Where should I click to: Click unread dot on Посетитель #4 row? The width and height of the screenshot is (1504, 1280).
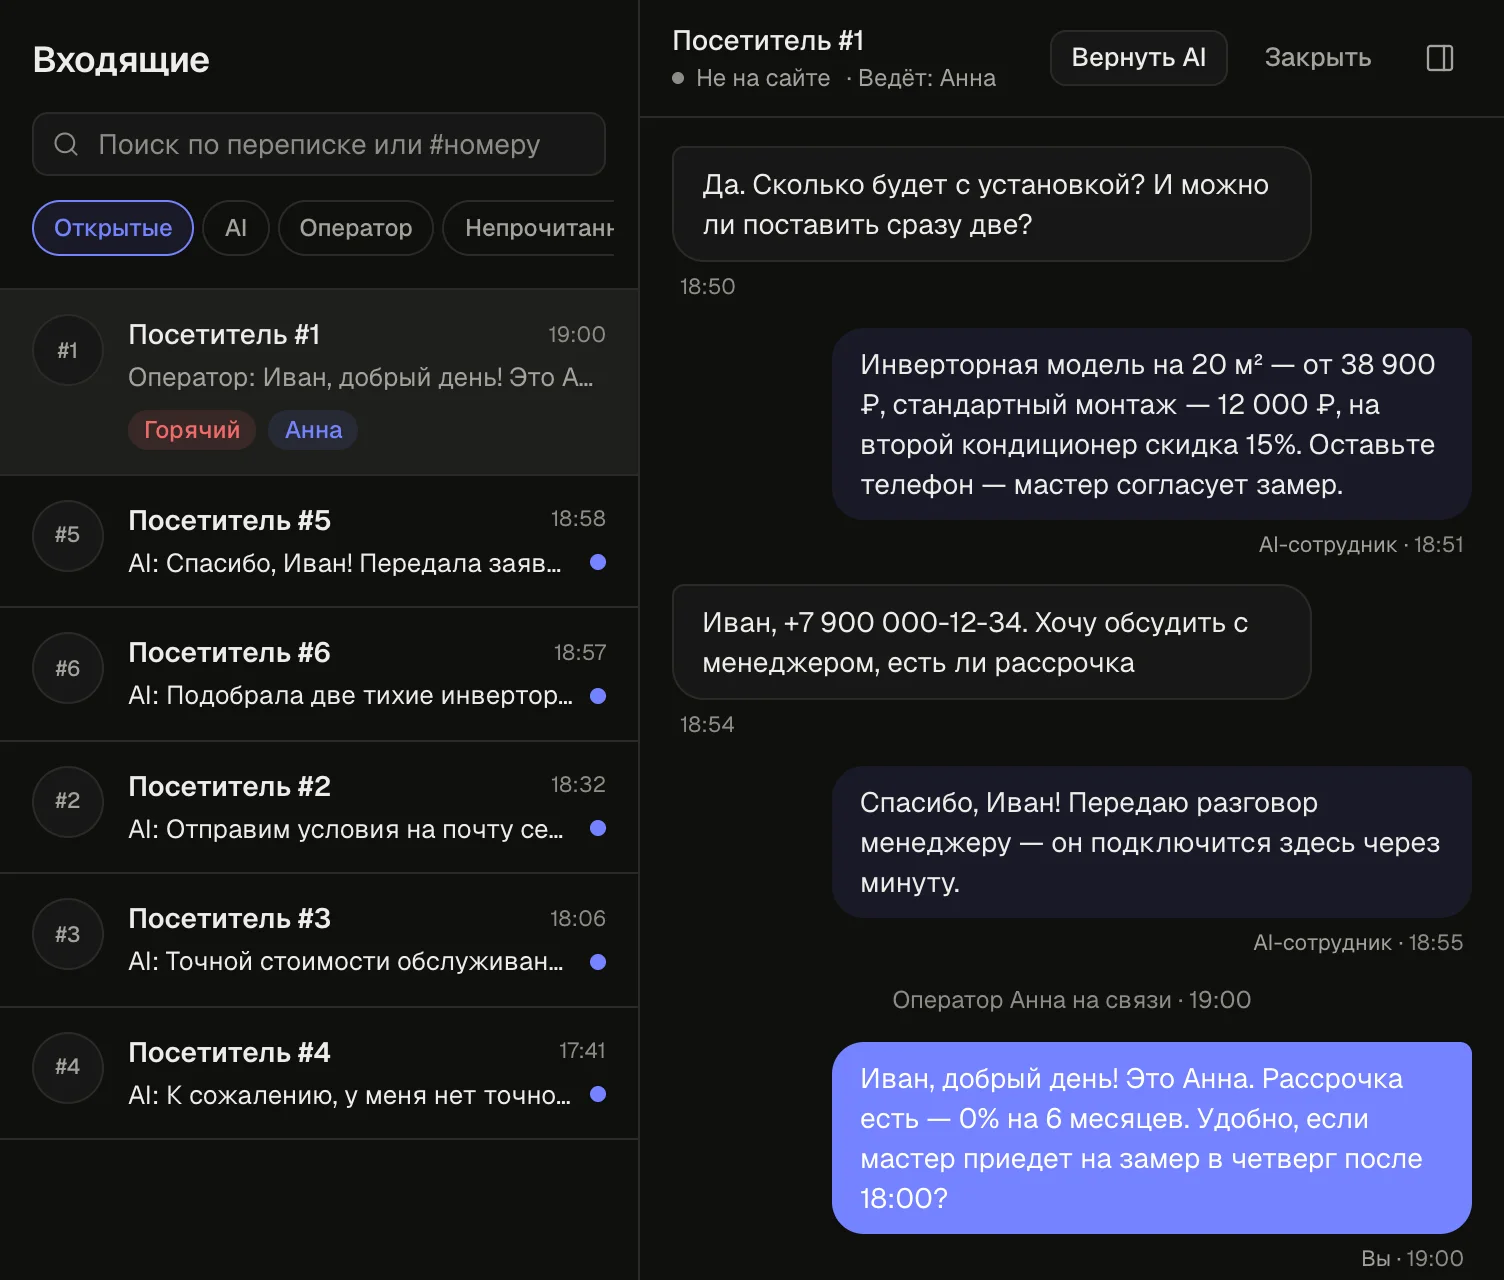tap(598, 1094)
